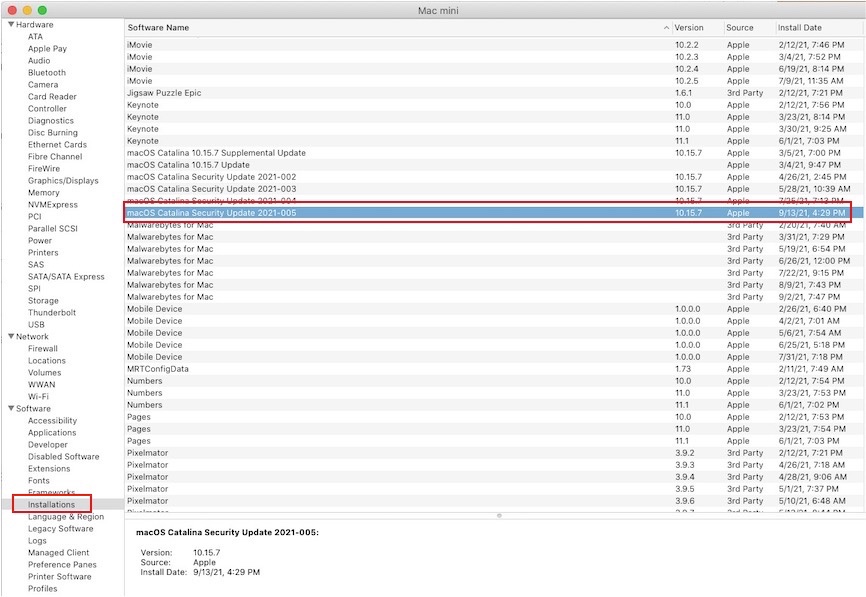
Task: Open Fonts software section
Action: tap(39, 480)
